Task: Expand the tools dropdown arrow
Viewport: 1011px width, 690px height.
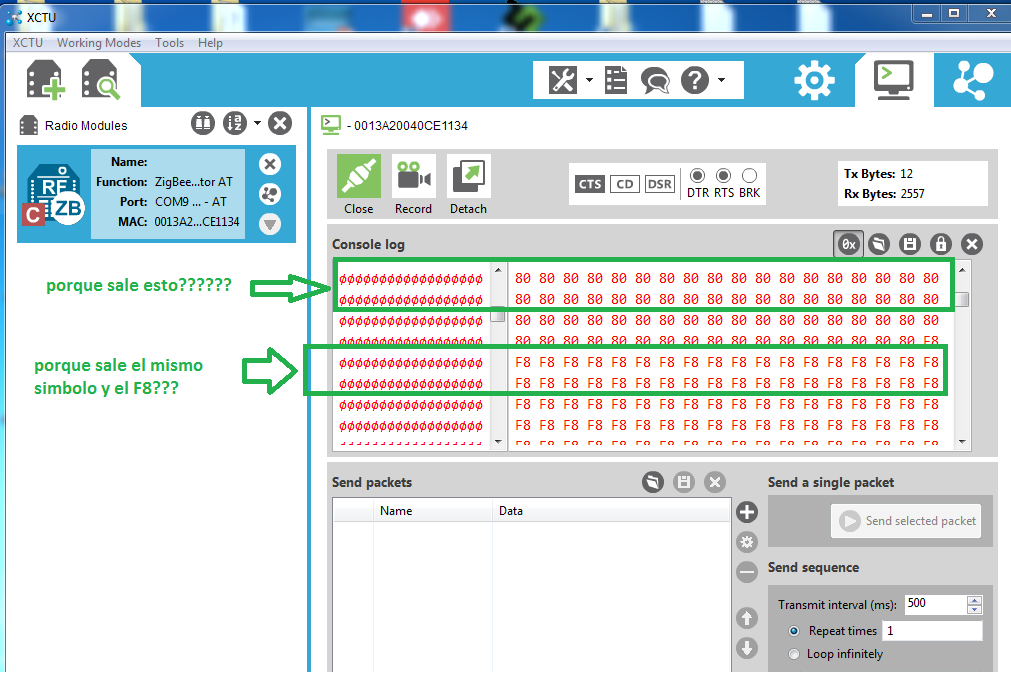Action: point(589,80)
